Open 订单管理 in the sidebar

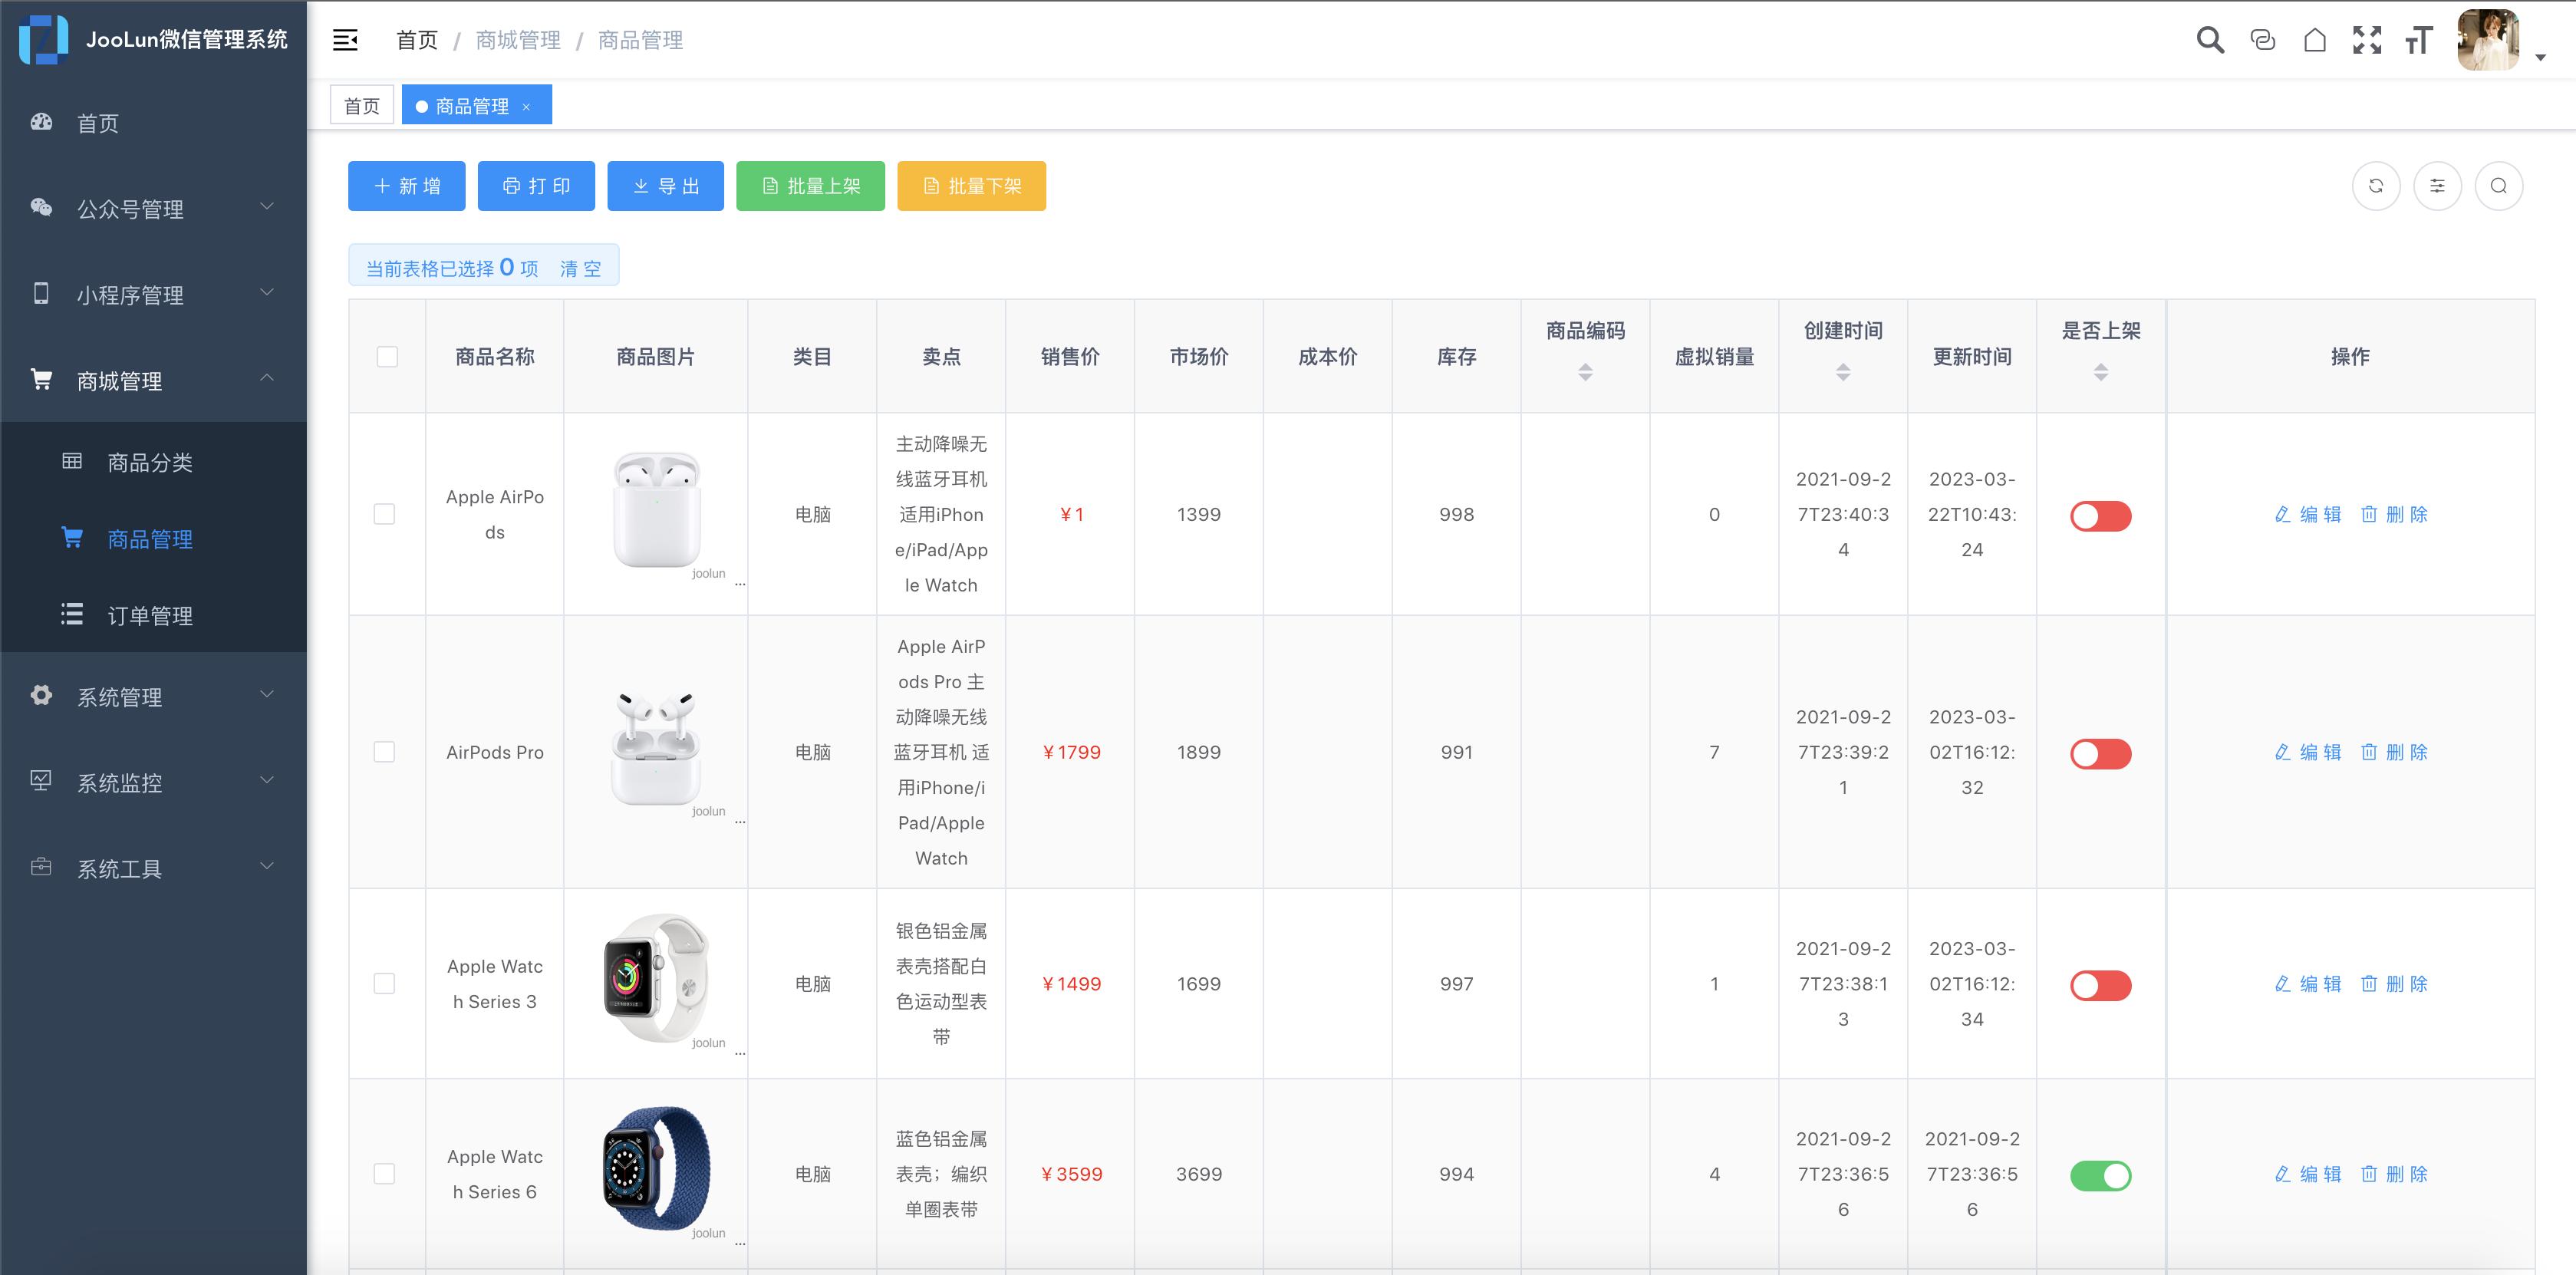tap(151, 616)
